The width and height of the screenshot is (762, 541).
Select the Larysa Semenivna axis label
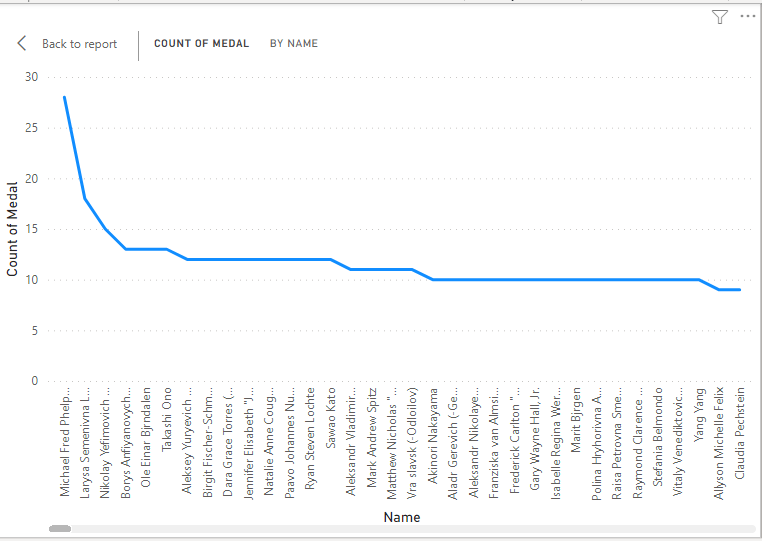[86, 441]
